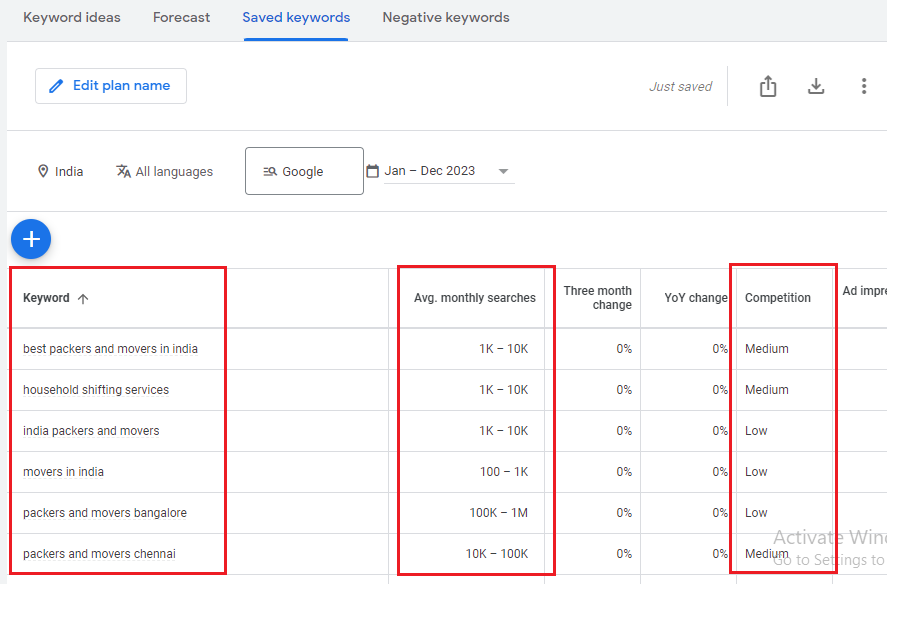Click the India location pin filter

coord(43,171)
